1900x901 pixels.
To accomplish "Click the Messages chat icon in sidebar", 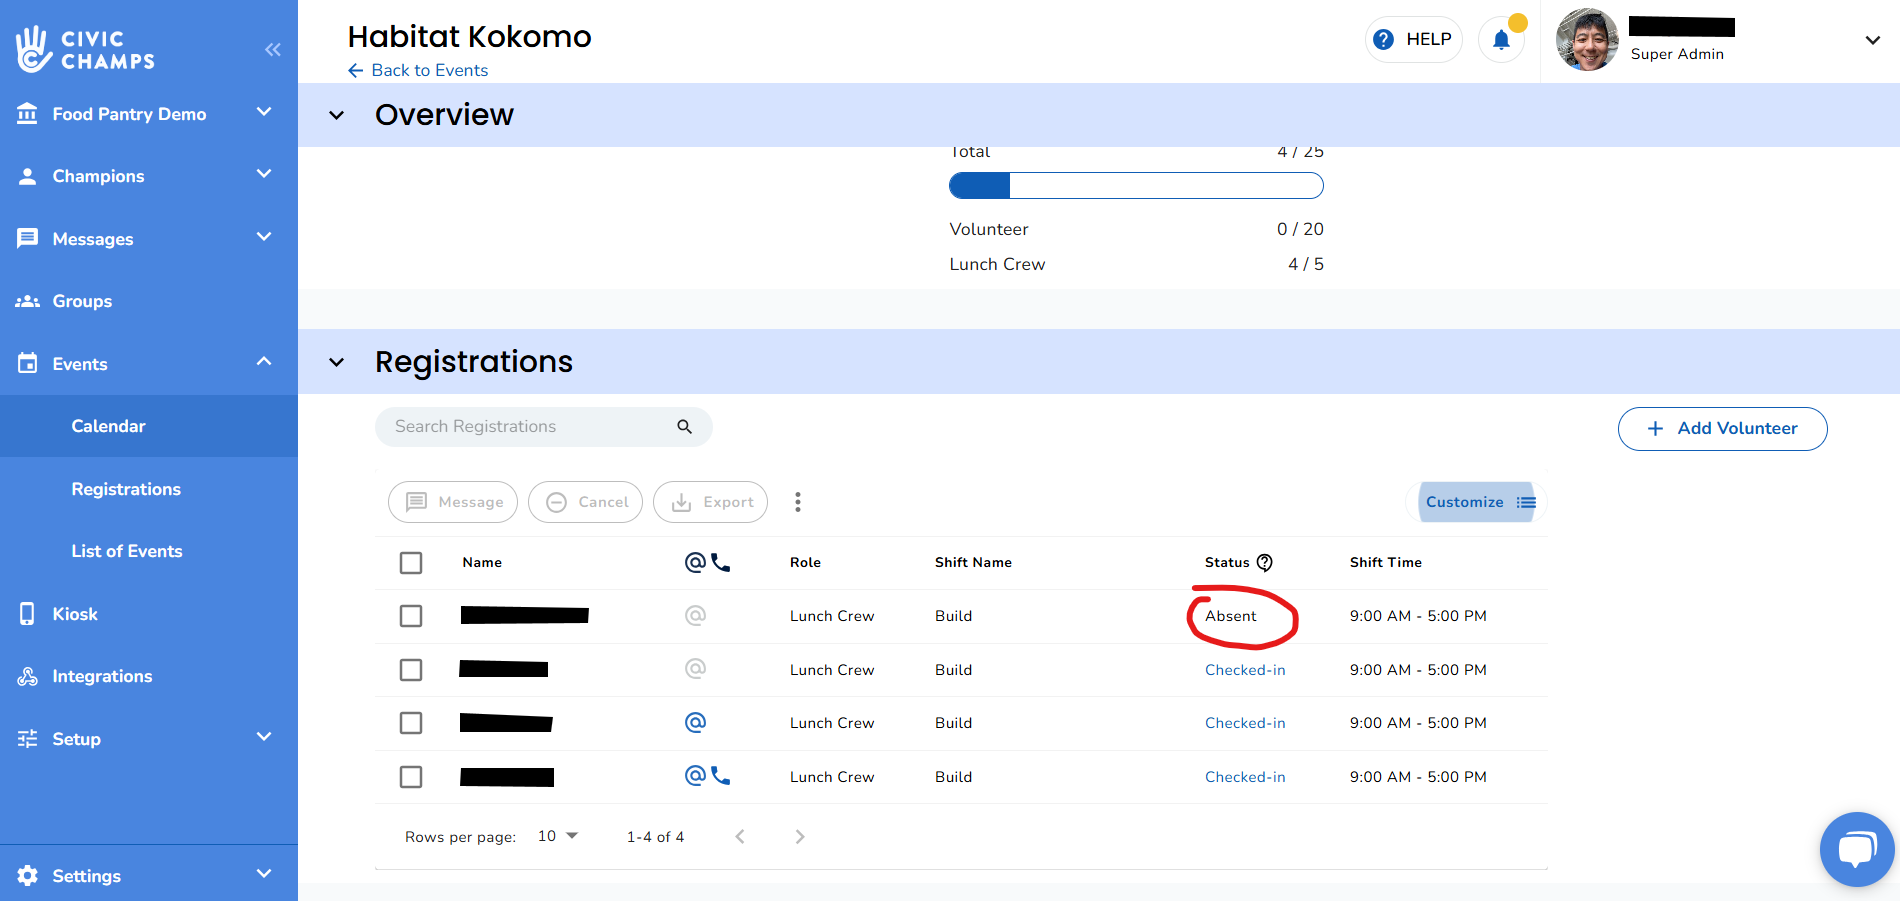I will click(x=28, y=238).
